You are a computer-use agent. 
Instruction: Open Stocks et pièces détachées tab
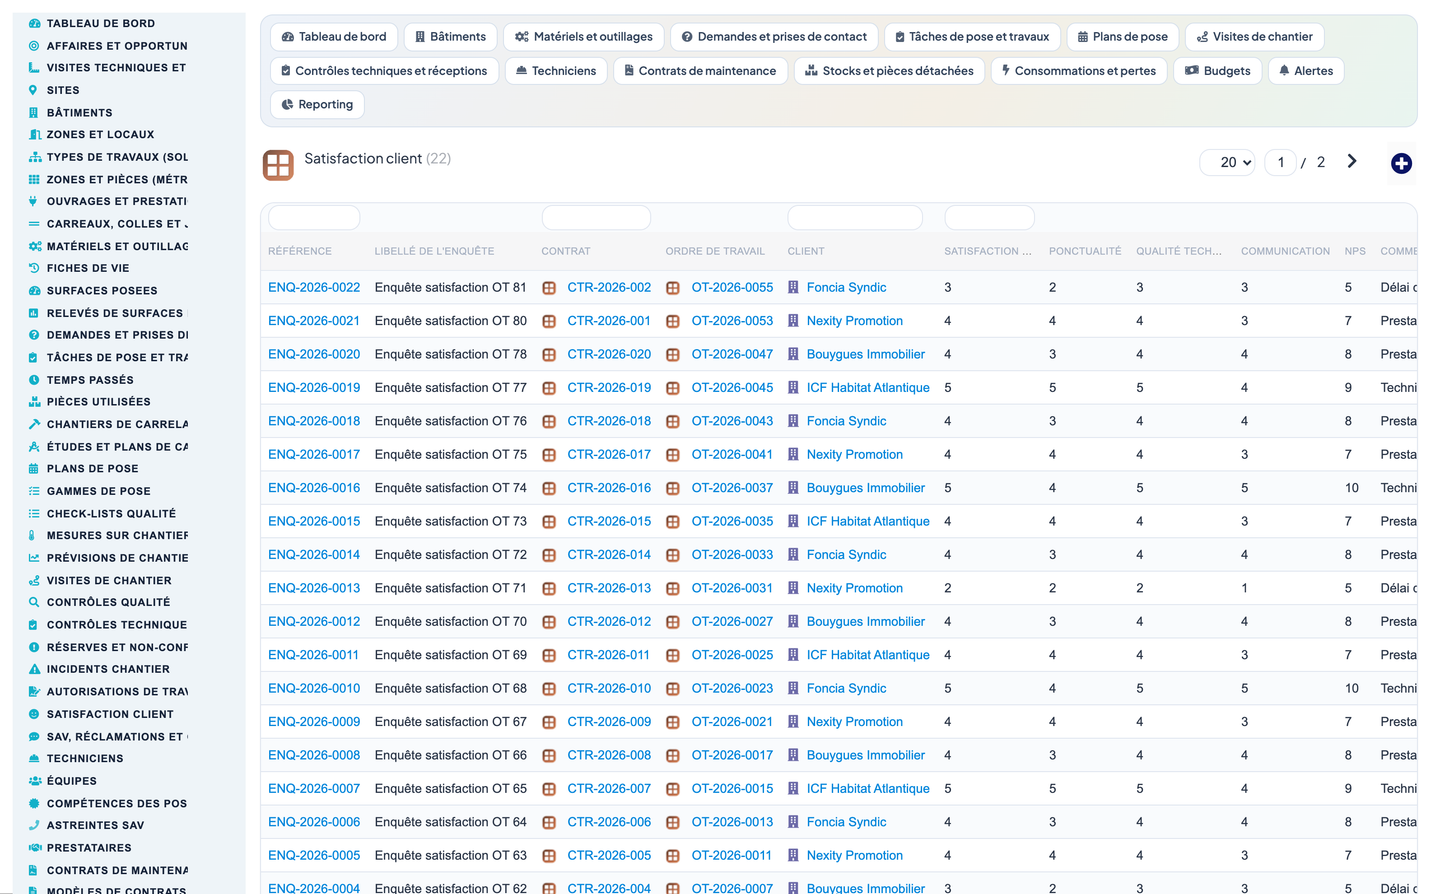click(x=889, y=71)
